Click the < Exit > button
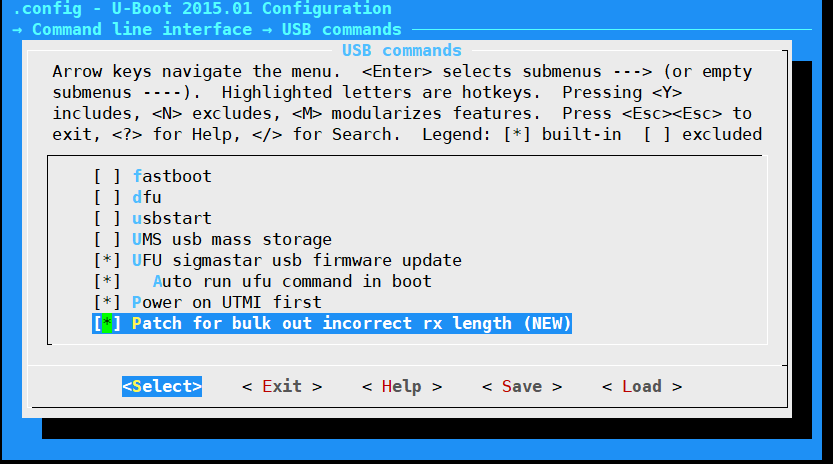This screenshot has height=464, width=834. point(282,386)
